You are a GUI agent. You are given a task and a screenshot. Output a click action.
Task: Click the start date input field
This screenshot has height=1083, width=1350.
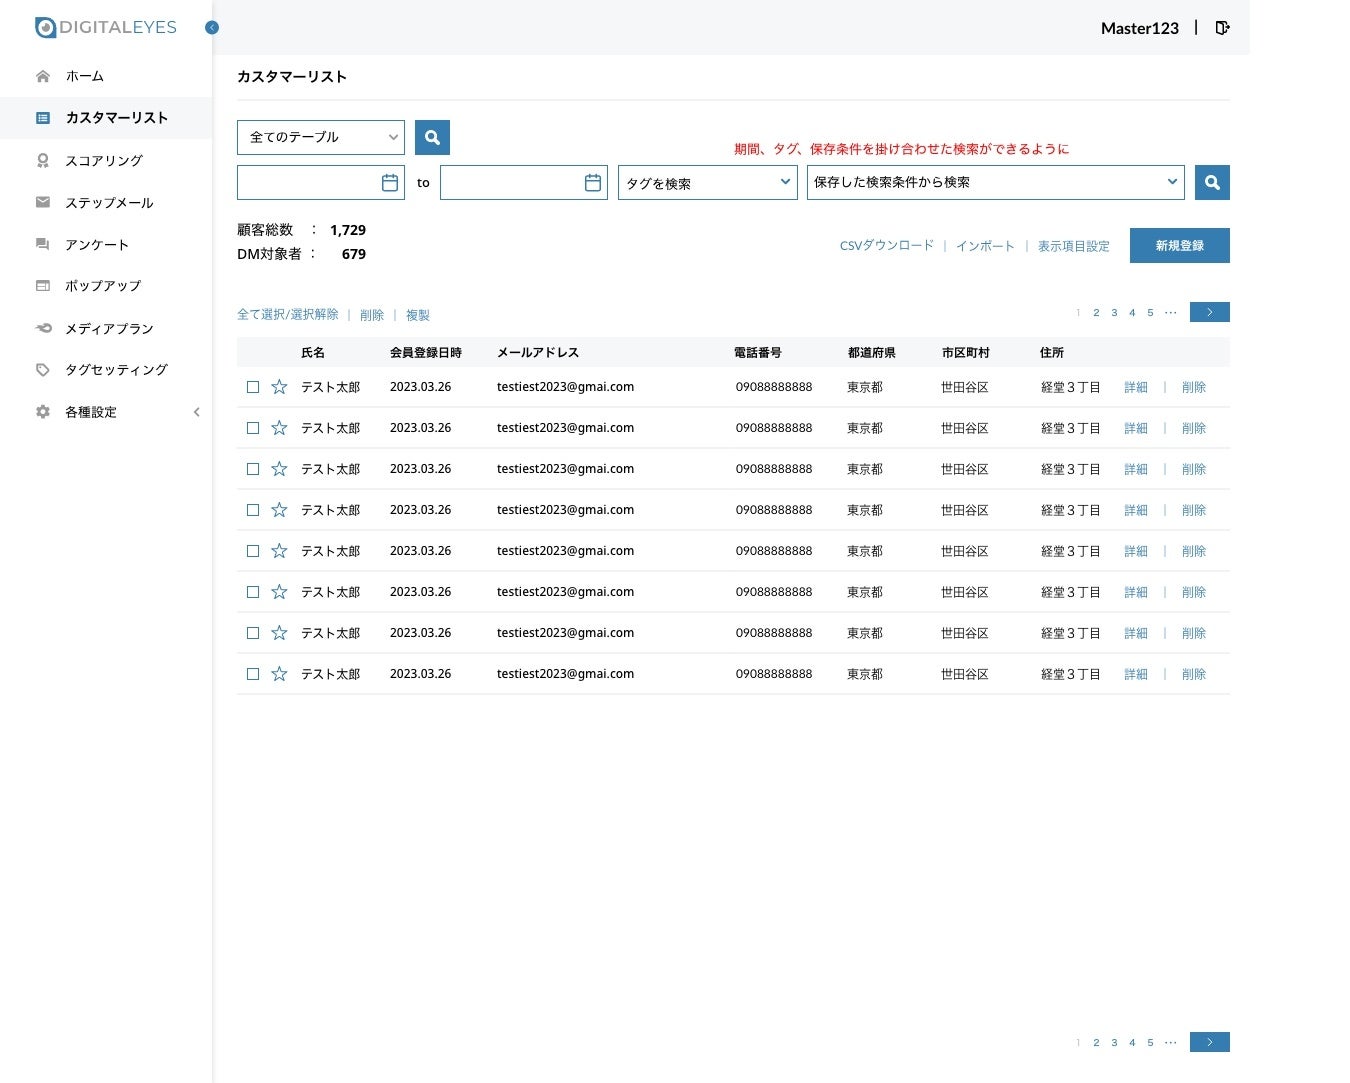point(306,183)
